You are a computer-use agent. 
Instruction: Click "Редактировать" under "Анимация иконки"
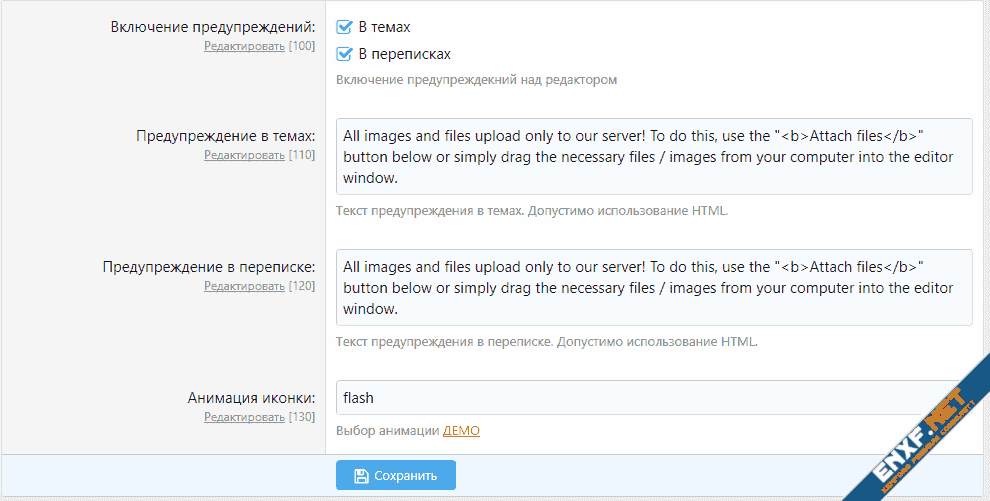(244, 417)
